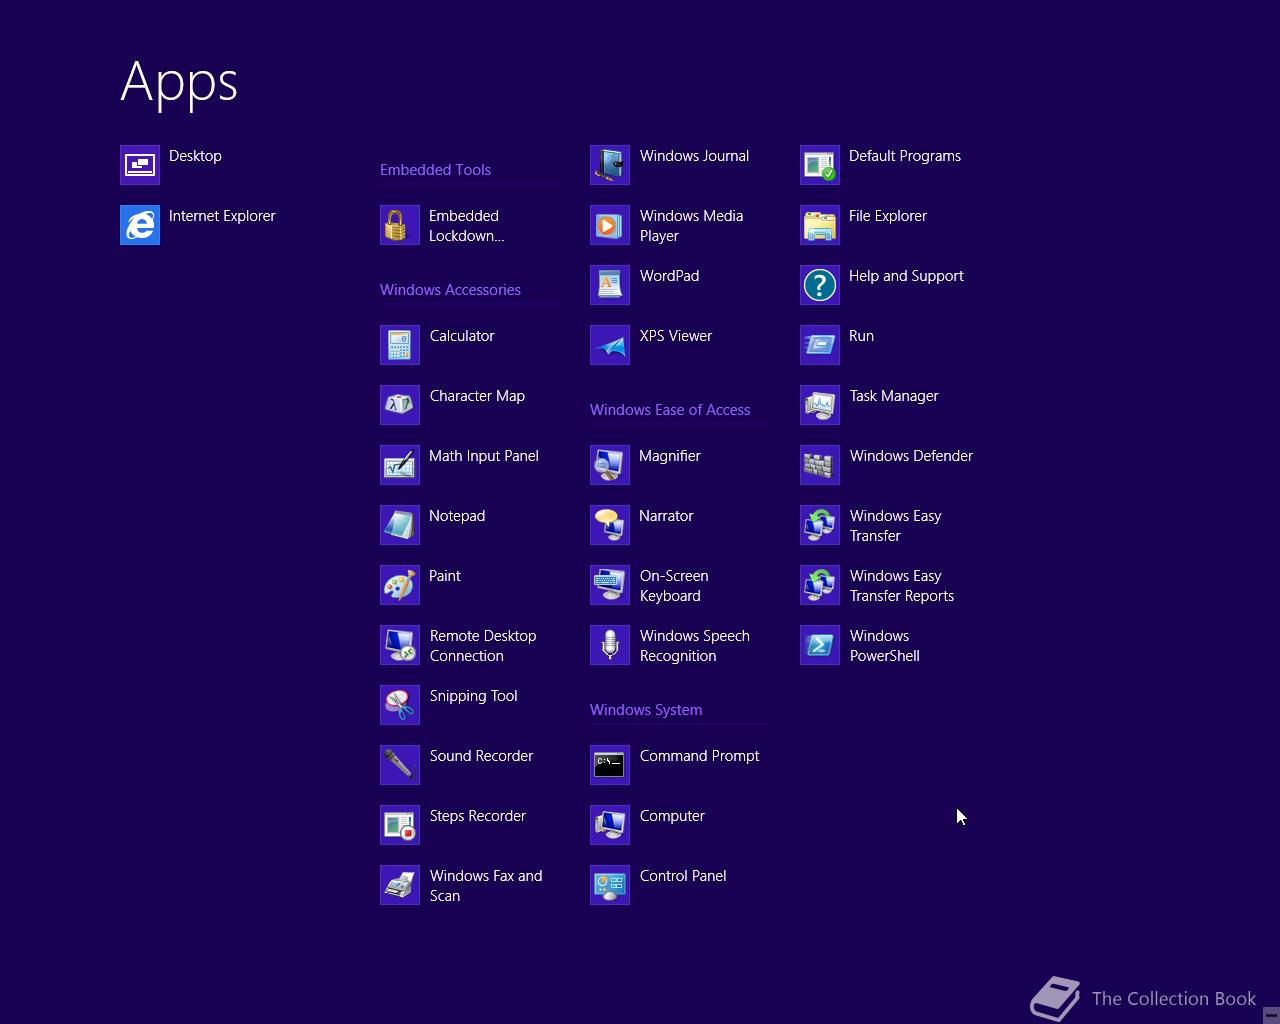Screen dimensions: 1280x1024
Task: Click the Narrator label text
Action: pyautogui.click(x=666, y=516)
